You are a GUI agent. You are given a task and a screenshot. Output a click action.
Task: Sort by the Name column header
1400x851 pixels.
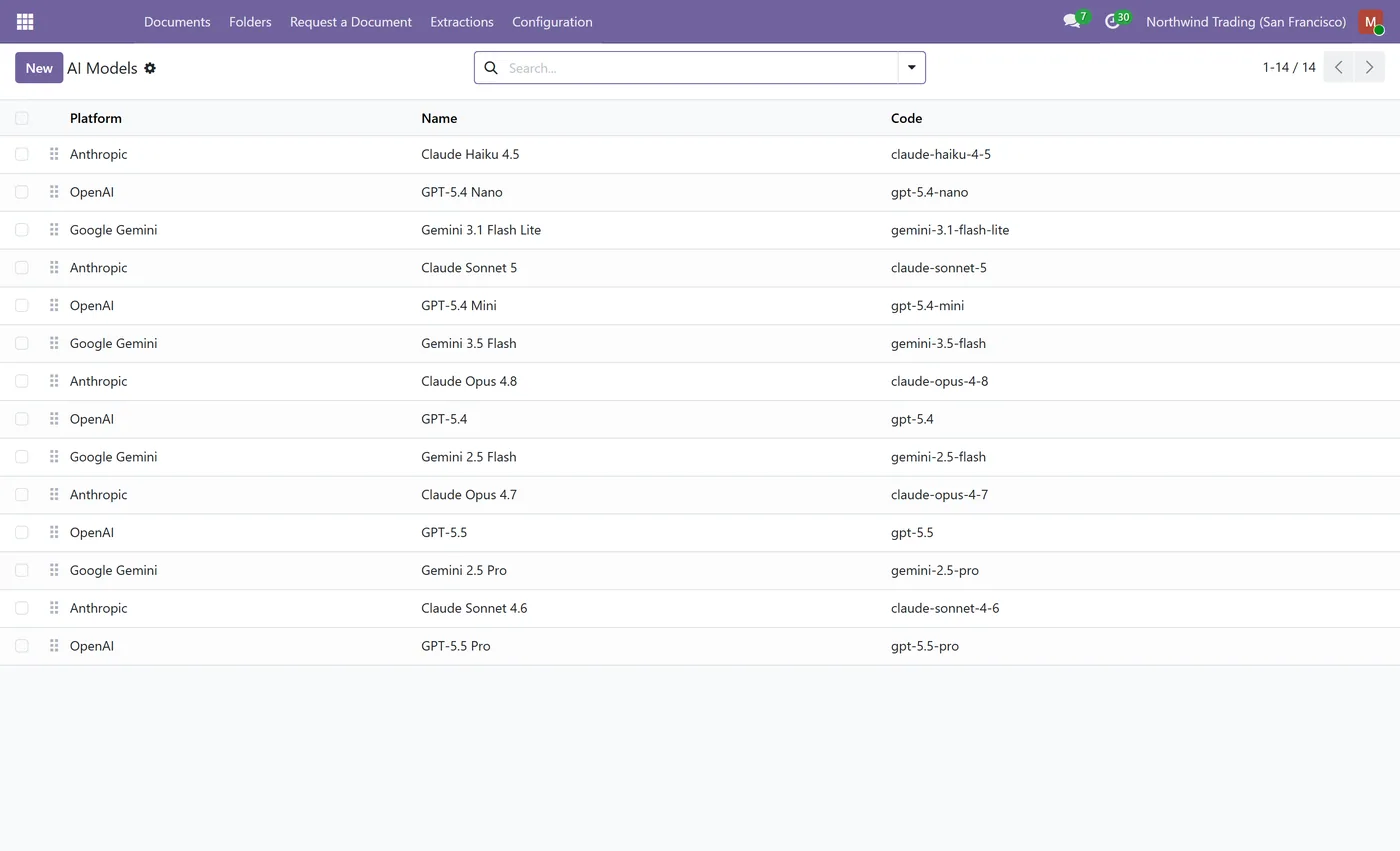(x=439, y=118)
